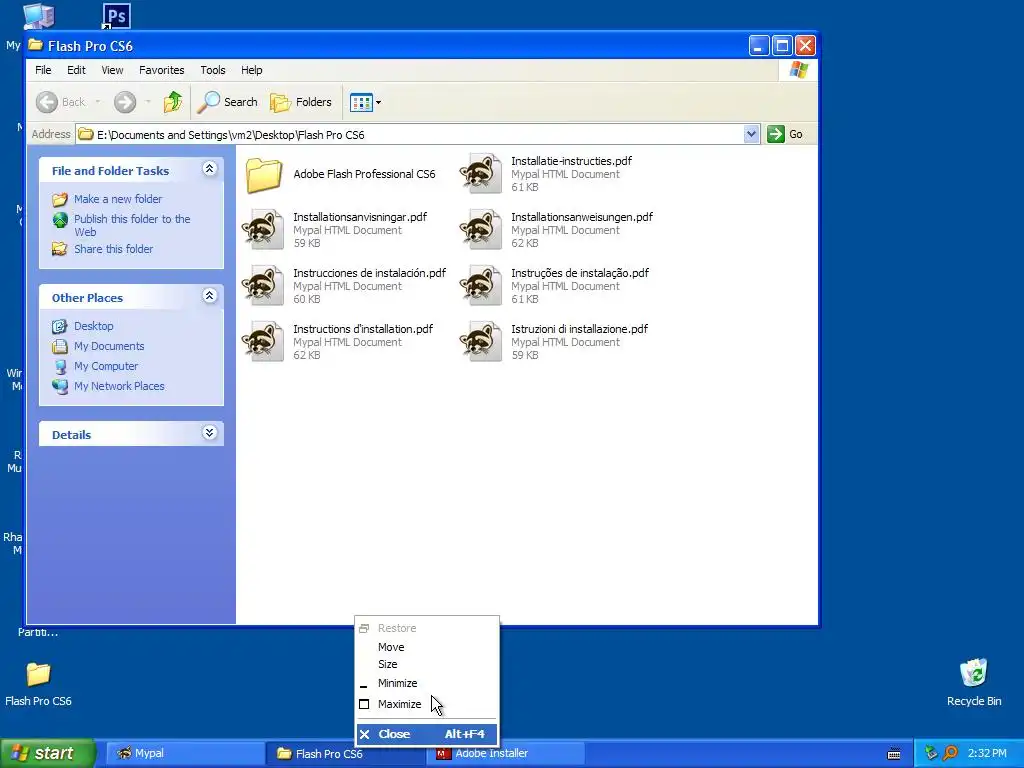Select Instruções de instalação.pdf raccoon icon
Screen dimensions: 1024x768
[481, 286]
